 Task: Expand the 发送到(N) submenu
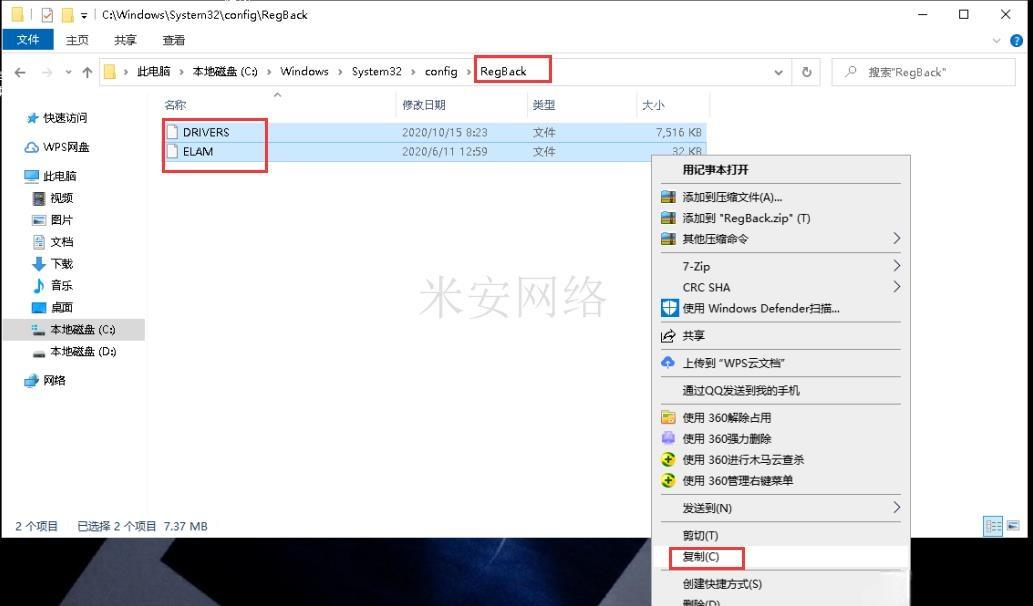click(780, 508)
